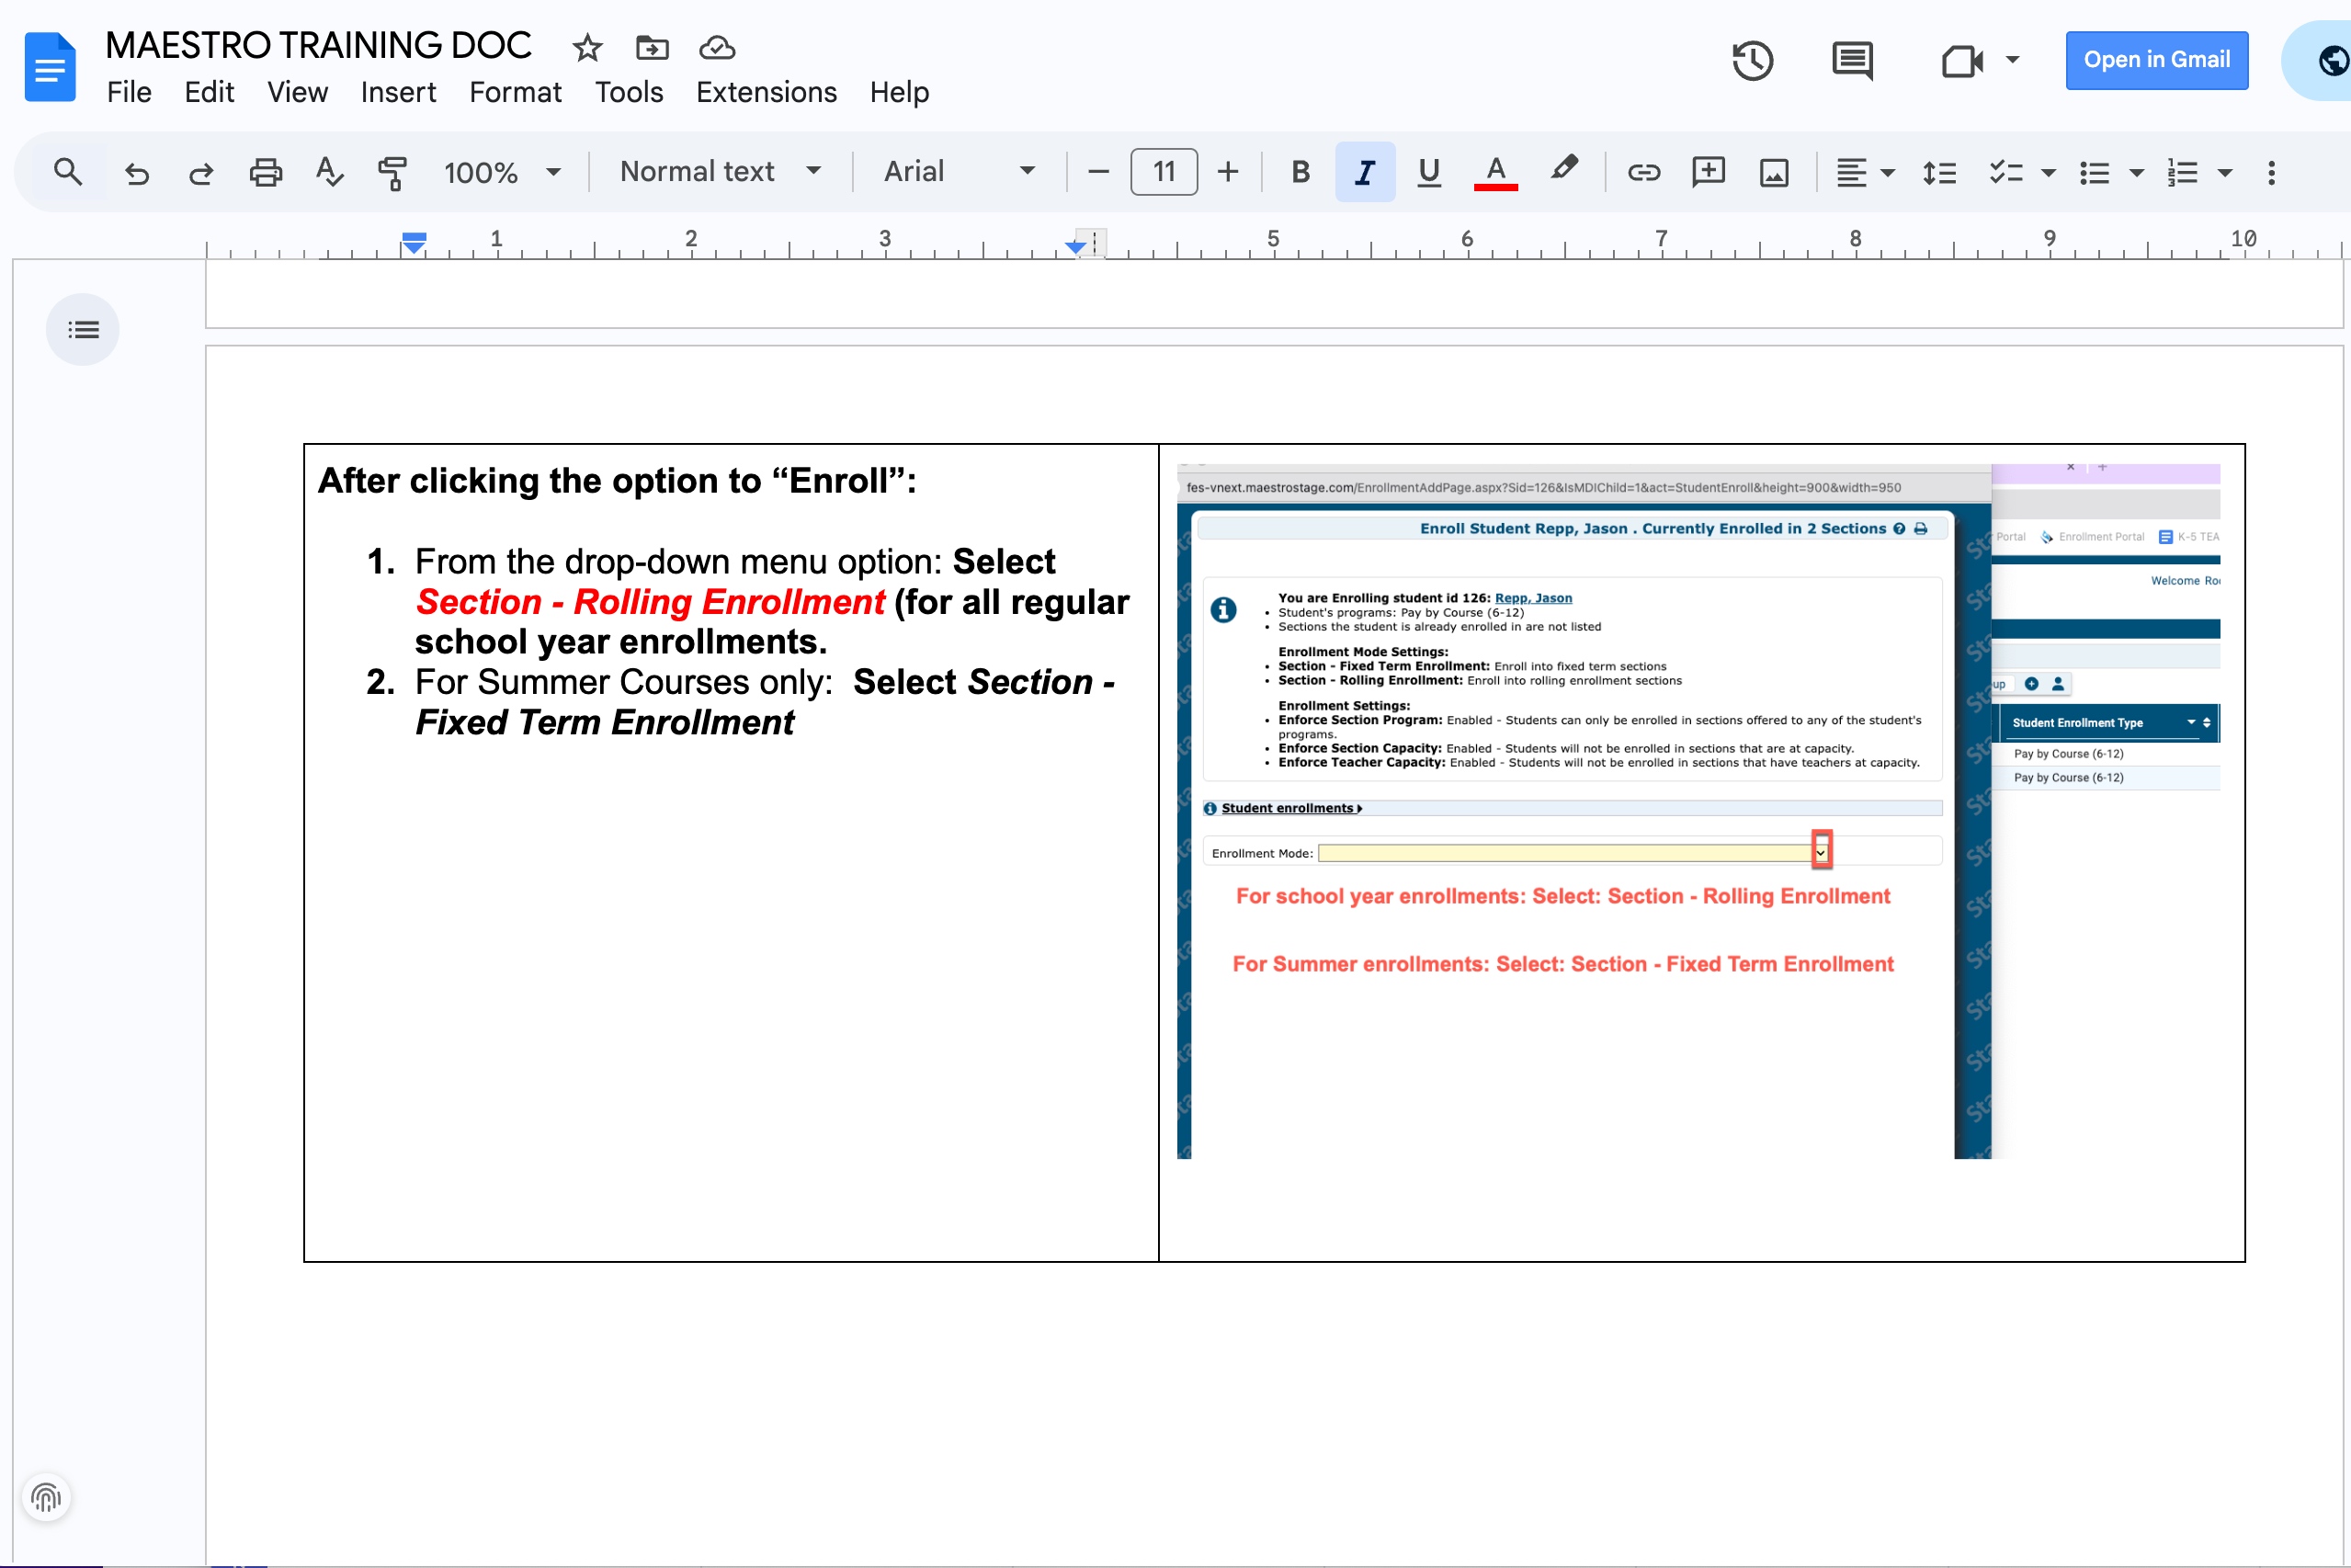Click the font size field showing 11
Screen dimensions: 2351x1568
tap(1163, 172)
